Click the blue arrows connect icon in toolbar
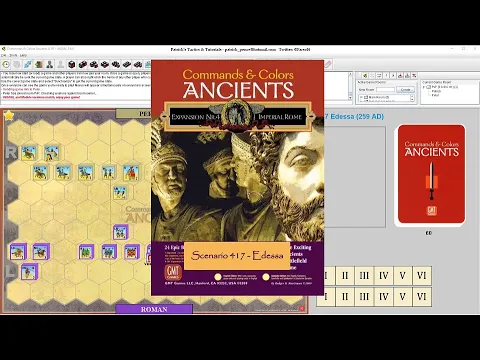480x360 pixels. coord(28,64)
